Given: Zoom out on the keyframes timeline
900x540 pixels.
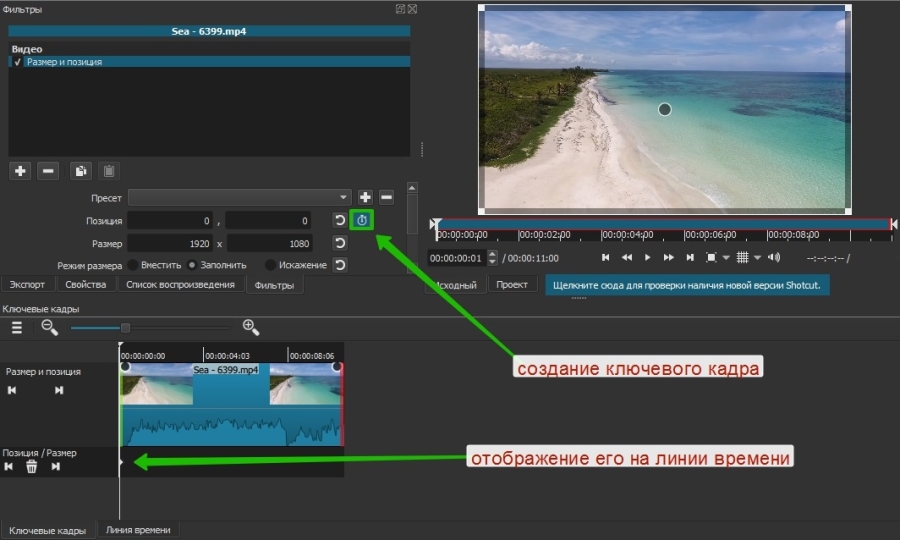Looking at the screenshot, I should click(x=49, y=327).
